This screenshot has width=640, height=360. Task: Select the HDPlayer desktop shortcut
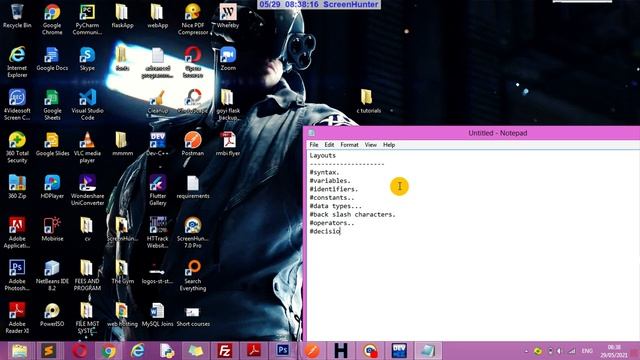coord(52,187)
